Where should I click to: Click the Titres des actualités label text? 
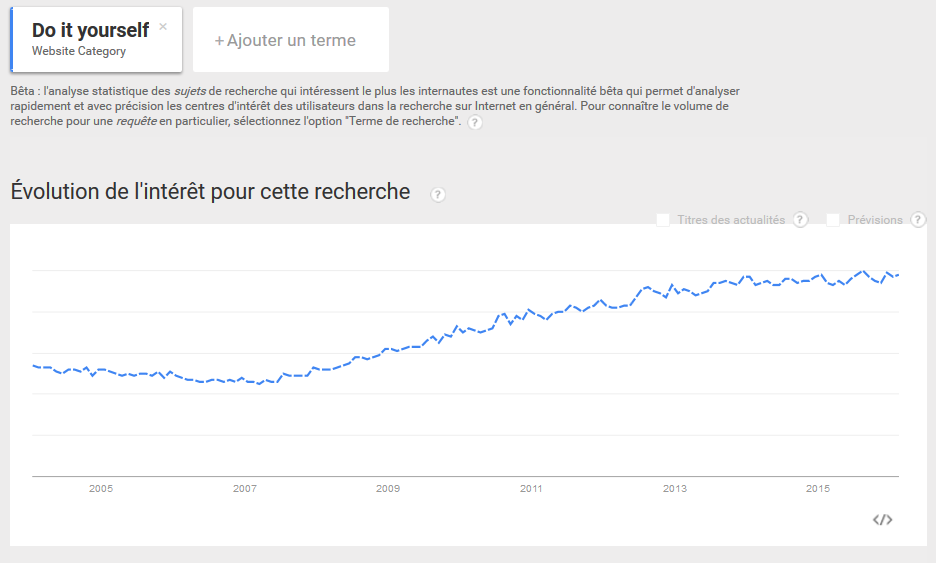click(731, 220)
